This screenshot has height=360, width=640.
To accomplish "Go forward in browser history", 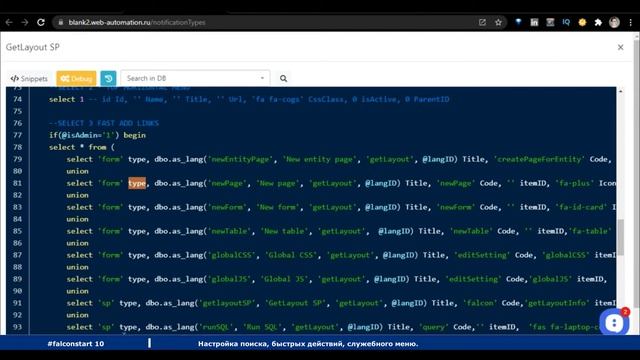I will 24,22.
